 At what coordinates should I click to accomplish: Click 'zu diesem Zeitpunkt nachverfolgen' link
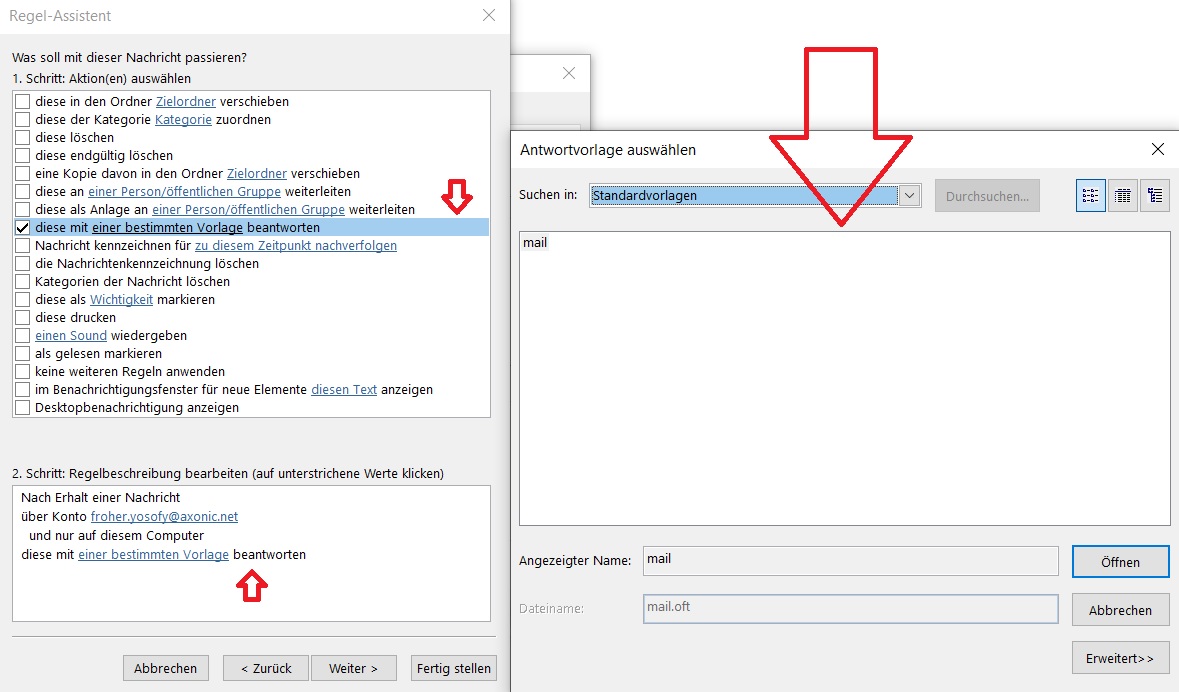(x=296, y=246)
